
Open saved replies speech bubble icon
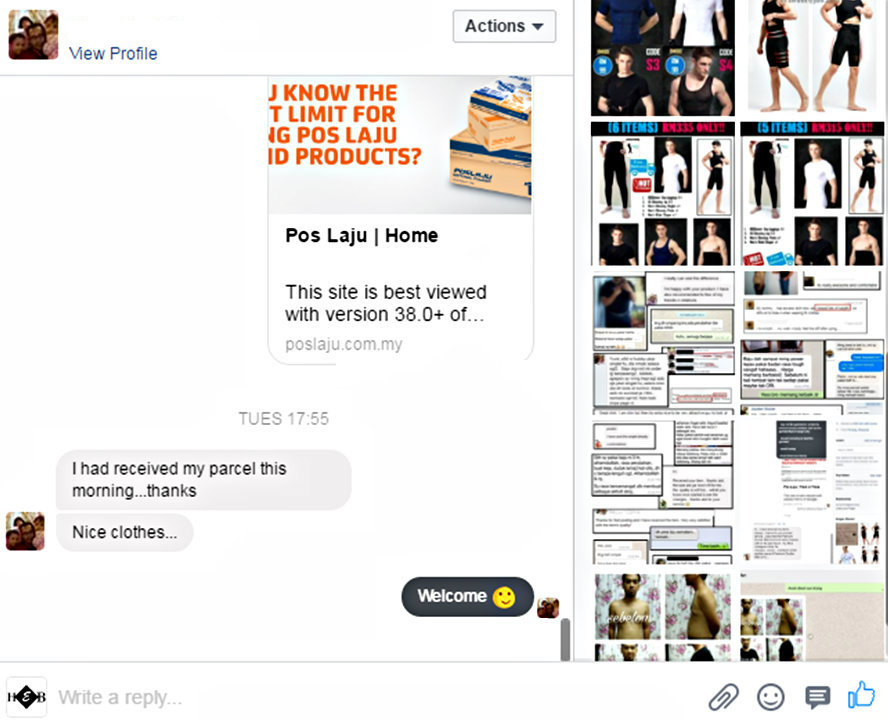click(817, 697)
